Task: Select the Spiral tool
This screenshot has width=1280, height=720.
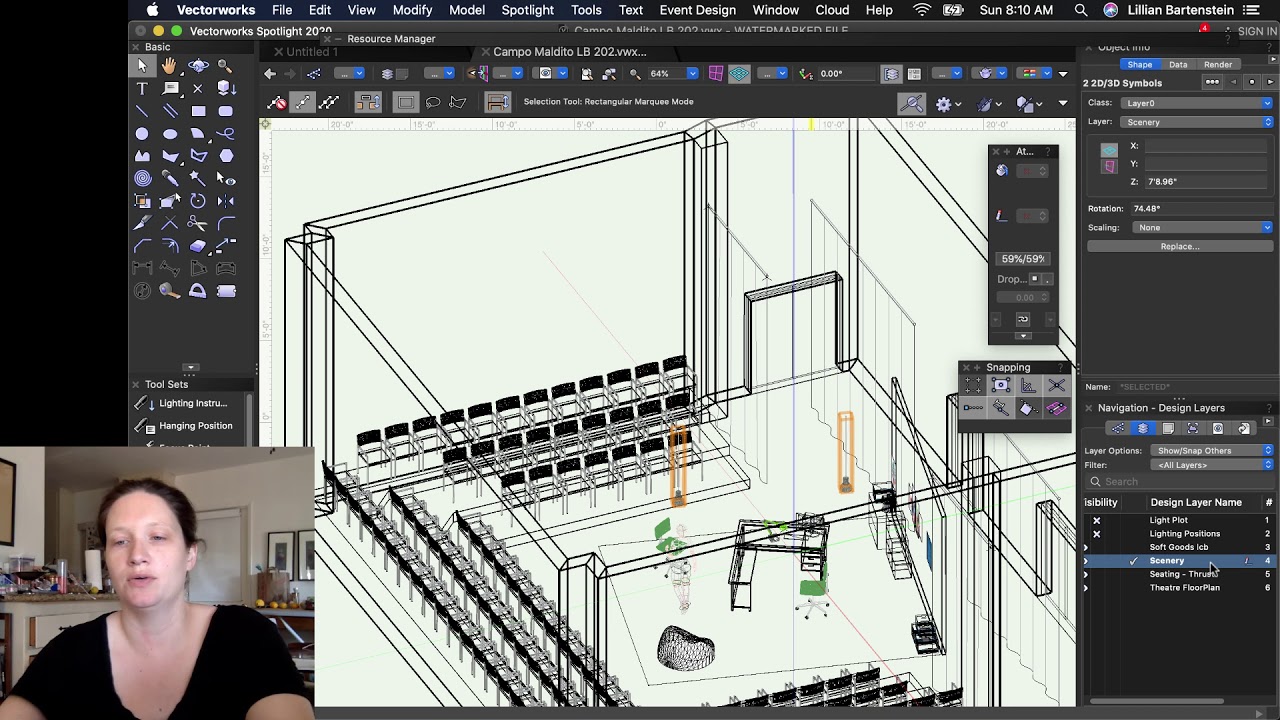Action: [143, 177]
